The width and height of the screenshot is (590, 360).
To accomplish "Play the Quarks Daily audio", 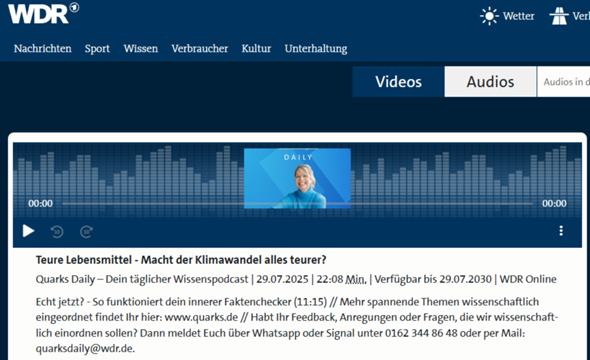I will click(x=28, y=231).
